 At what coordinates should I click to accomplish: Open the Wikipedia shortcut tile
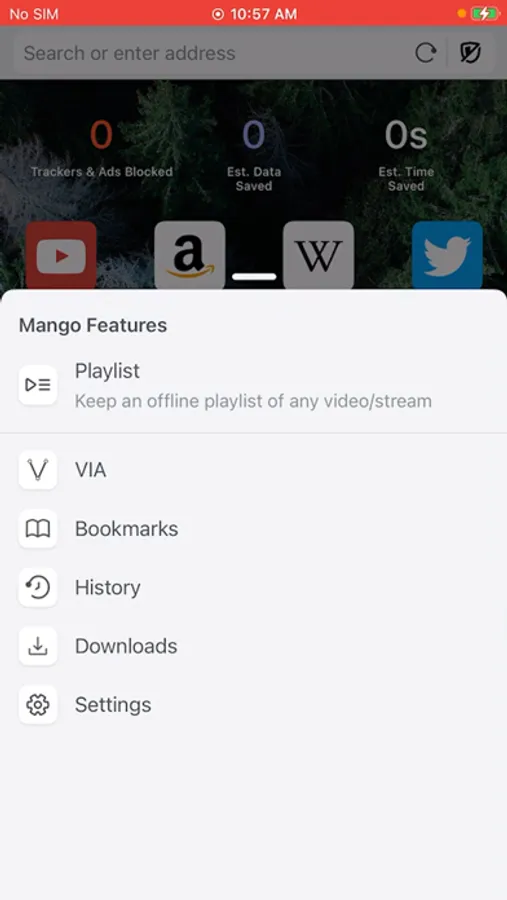point(319,255)
